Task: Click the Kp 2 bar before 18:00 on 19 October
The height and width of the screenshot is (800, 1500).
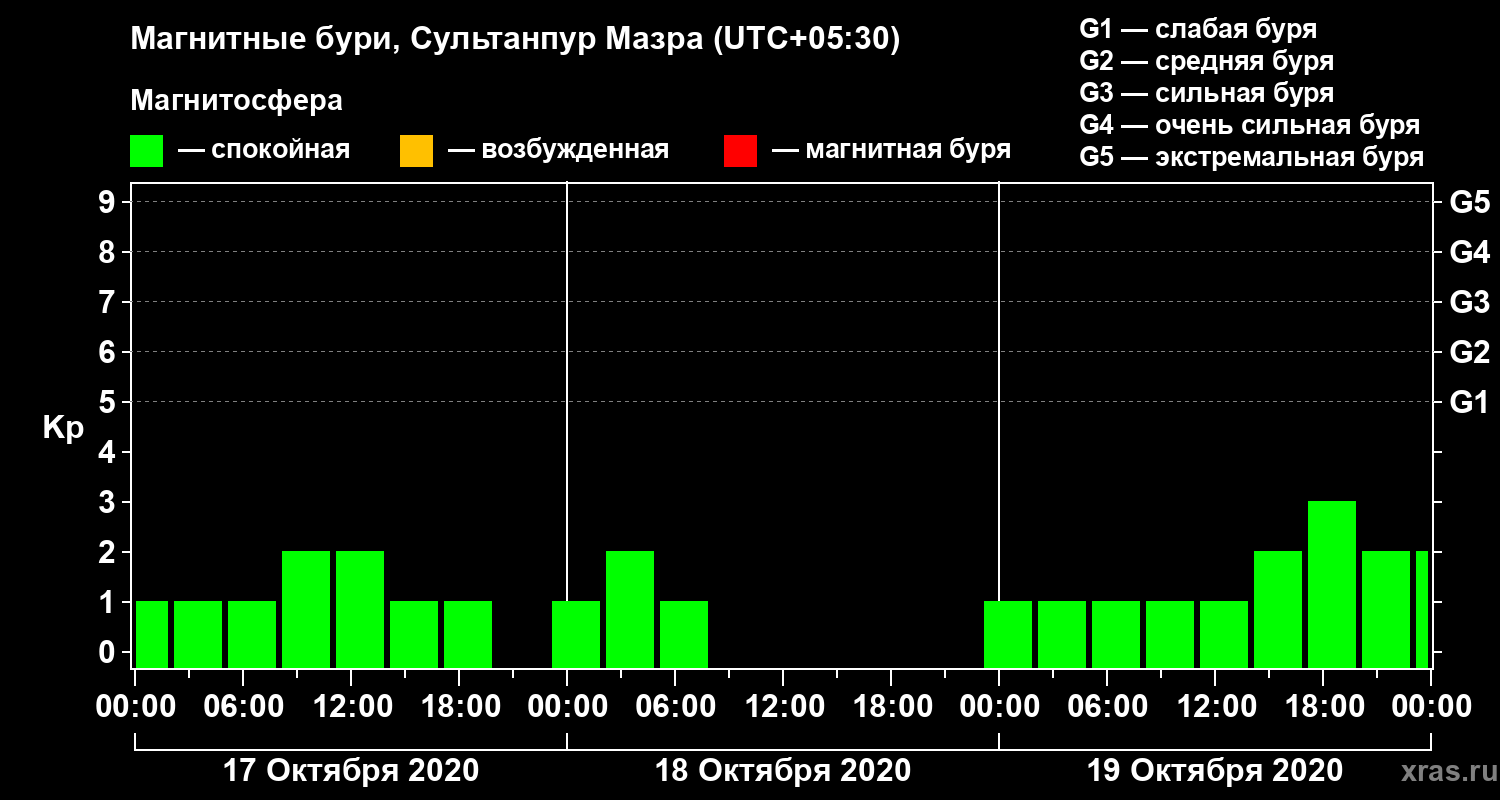Action: (1278, 609)
